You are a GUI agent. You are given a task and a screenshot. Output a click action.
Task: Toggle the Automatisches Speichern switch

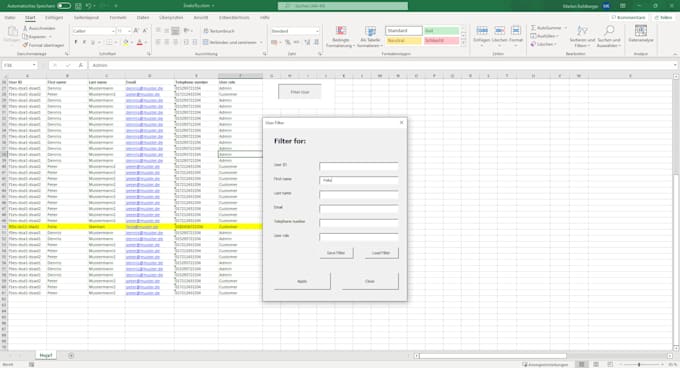(x=64, y=6)
